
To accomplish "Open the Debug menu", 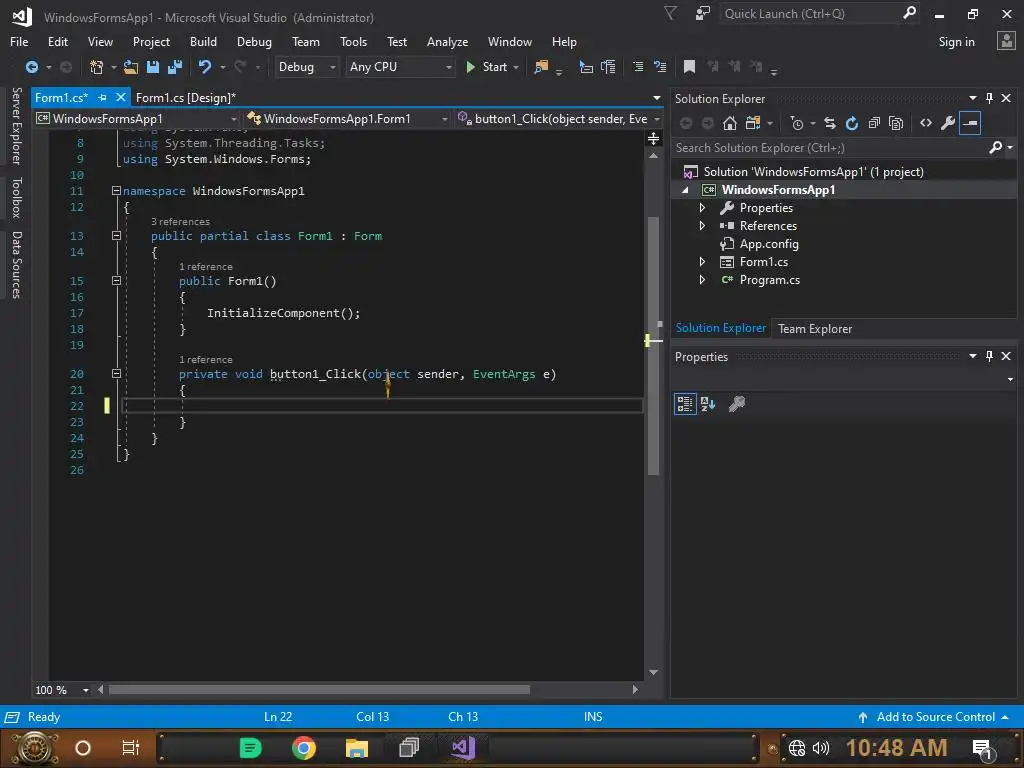I will pyautogui.click(x=254, y=42).
